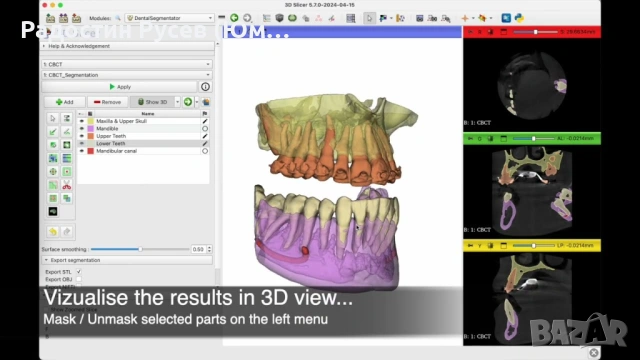Click the layout selection icon
The image size is (640, 360).
pos(351,18)
